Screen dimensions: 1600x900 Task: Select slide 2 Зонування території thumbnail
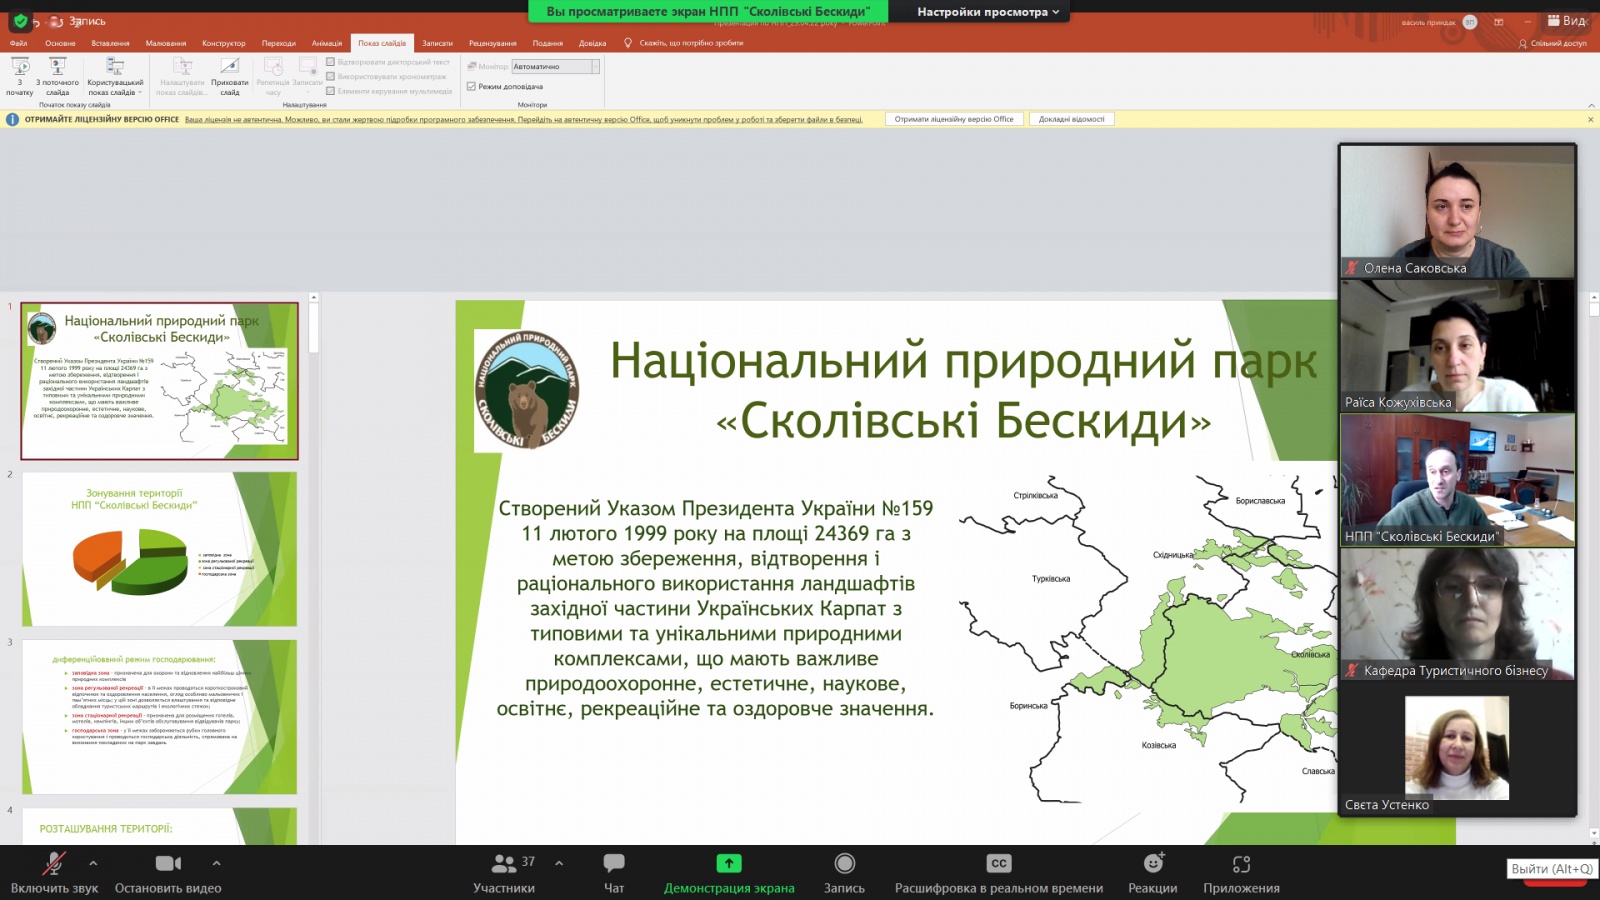pos(160,549)
